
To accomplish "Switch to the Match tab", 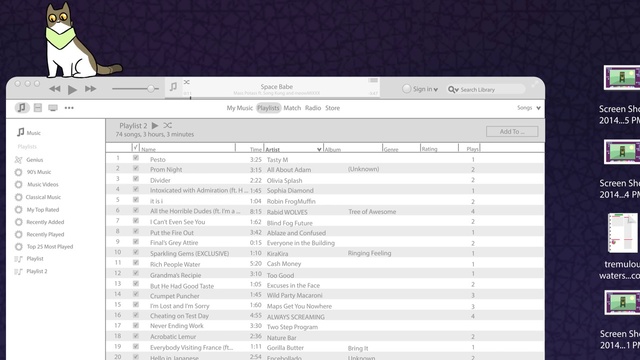I will click(292, 108).
